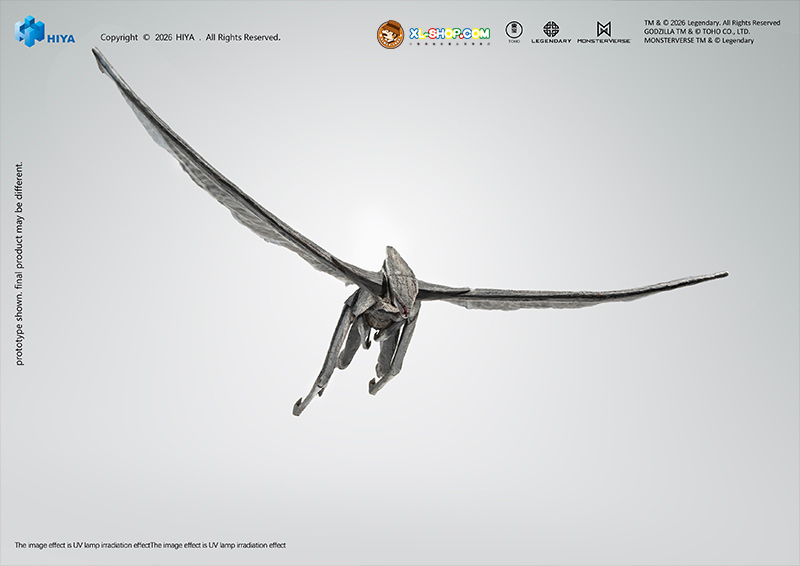Click the TM & 2026 Legendary rights line
The width and height of the screenshot is (800, 566).
[x=711, y=22]
